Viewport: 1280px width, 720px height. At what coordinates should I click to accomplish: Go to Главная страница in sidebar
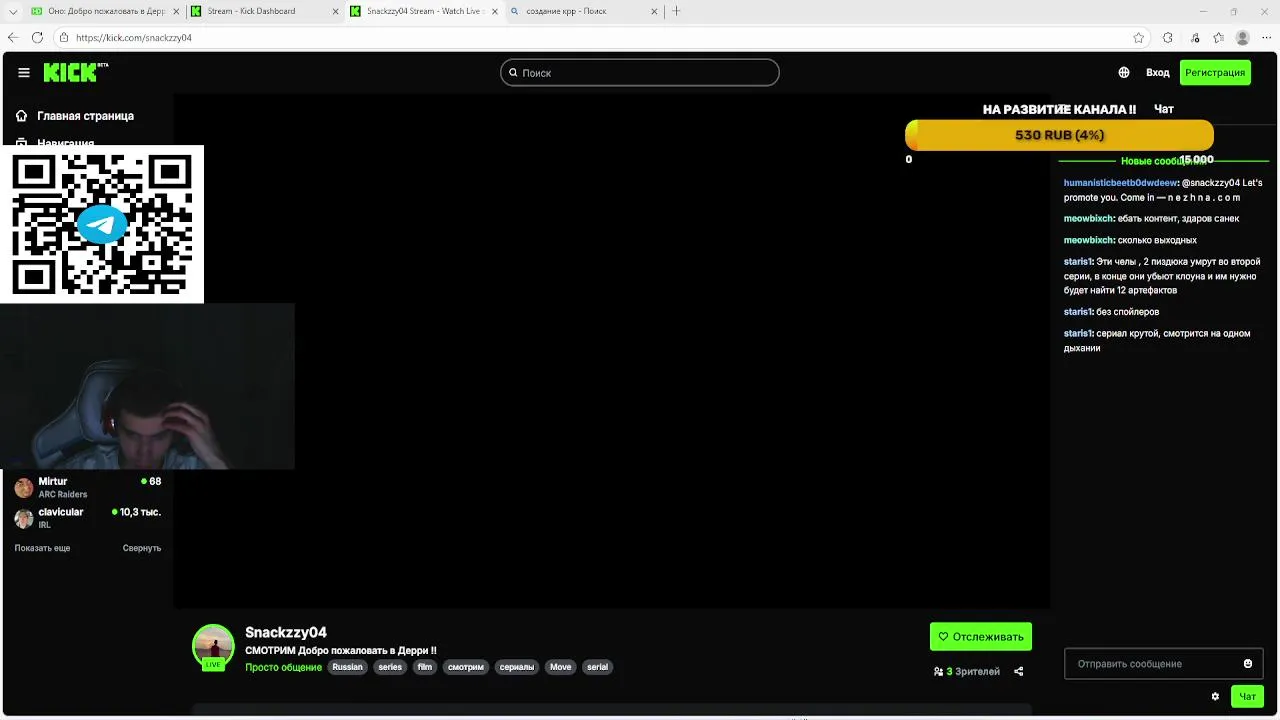86,116
